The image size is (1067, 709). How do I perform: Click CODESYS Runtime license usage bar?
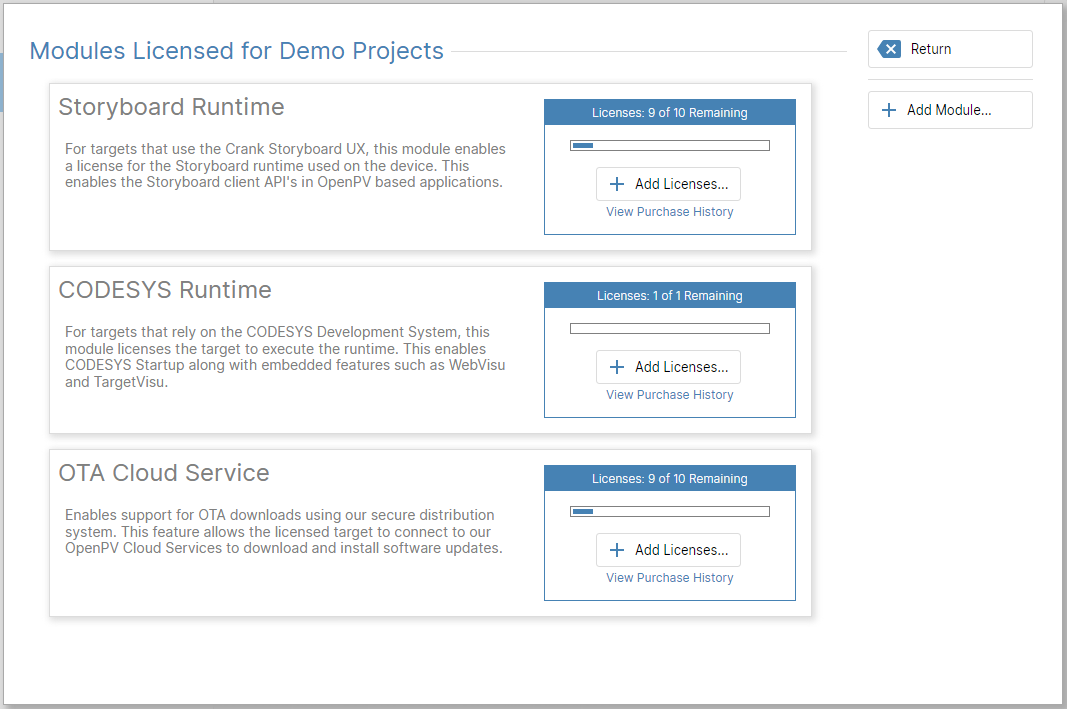pyautogui.click(x=670, y=329)
